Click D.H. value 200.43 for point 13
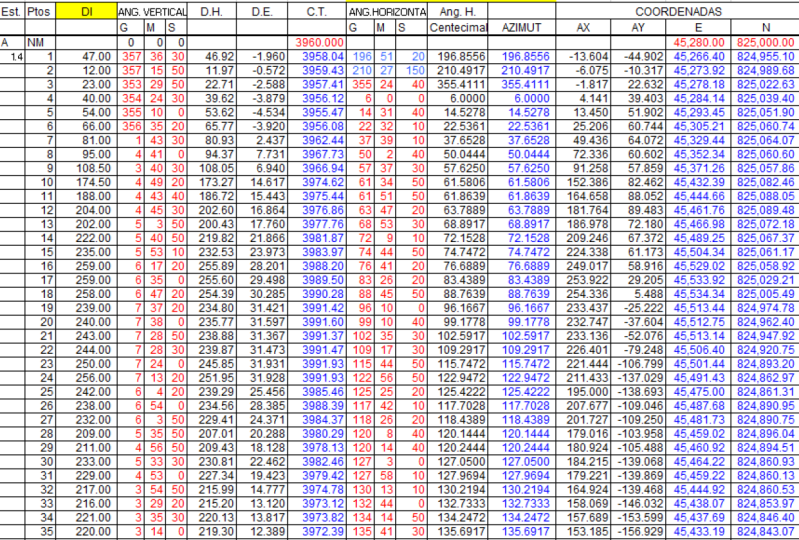Viewport: 799px width, 540px height. click(x=216, y=224)
